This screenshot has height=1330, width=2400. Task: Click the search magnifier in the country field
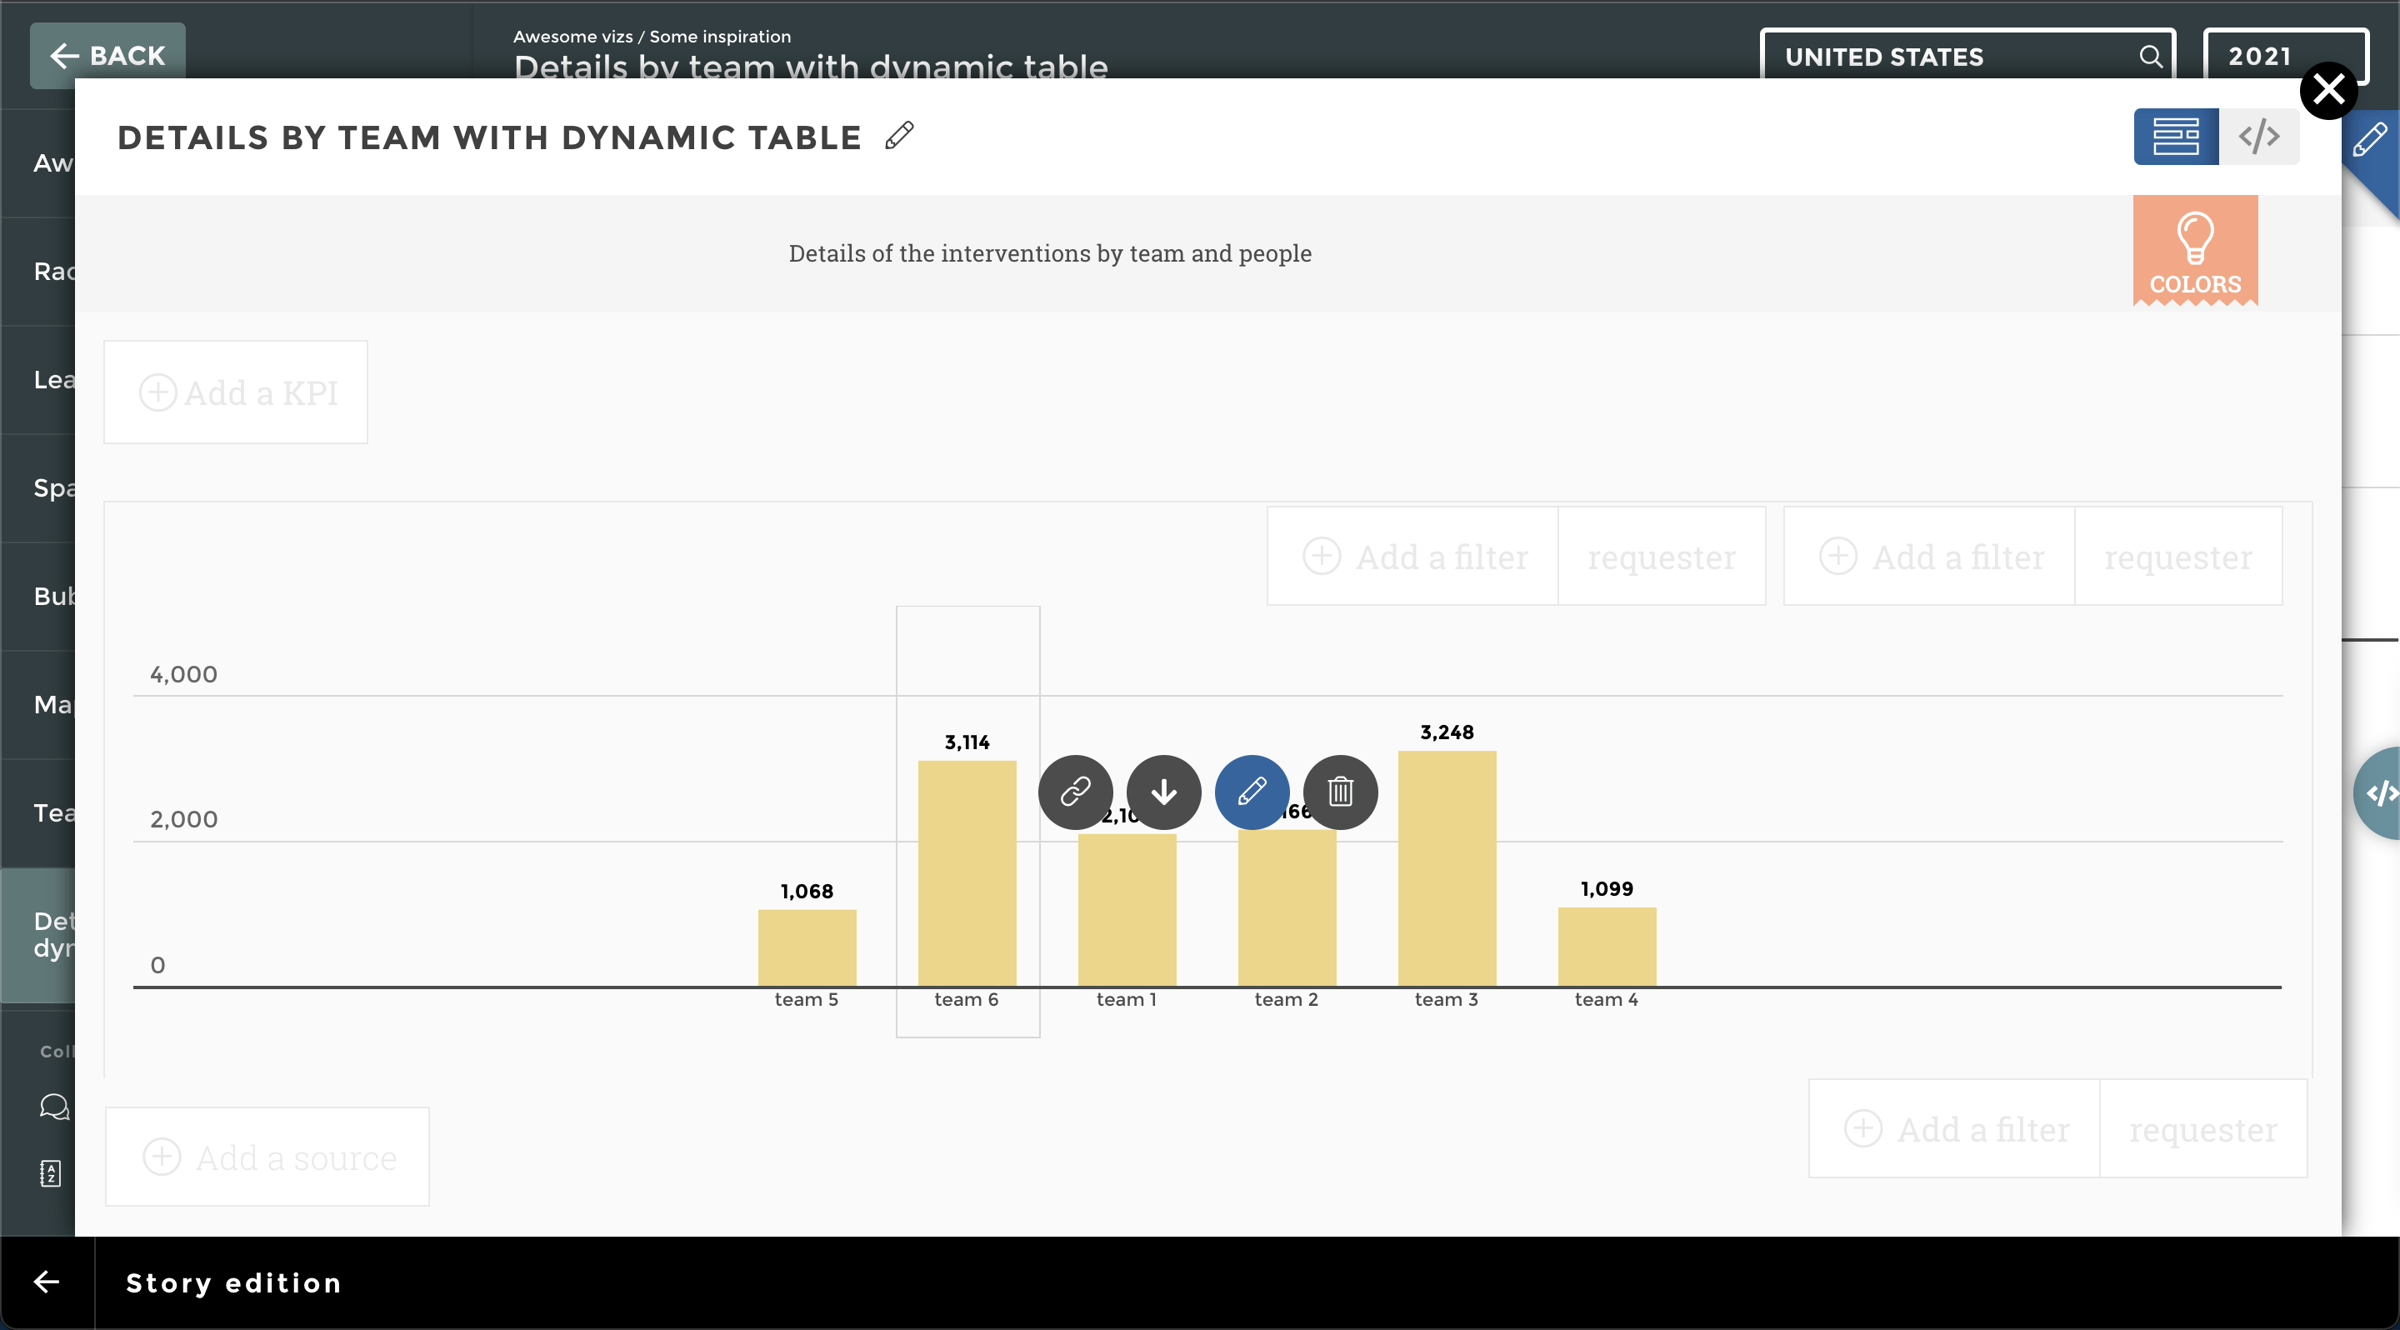tap(2150, 56)
